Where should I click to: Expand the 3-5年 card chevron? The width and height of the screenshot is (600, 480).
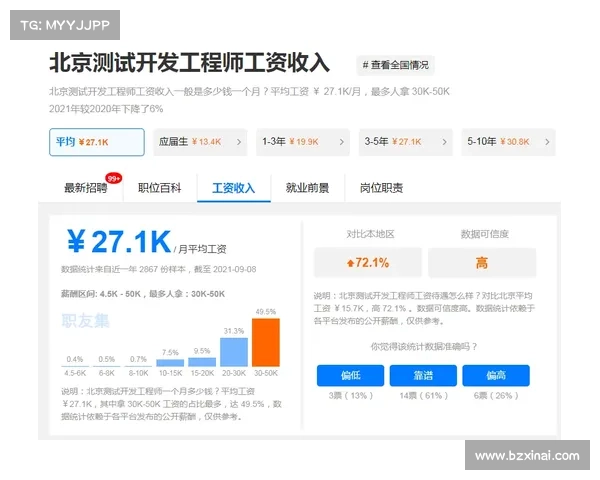pyautogui.click(x=445, y=142)
